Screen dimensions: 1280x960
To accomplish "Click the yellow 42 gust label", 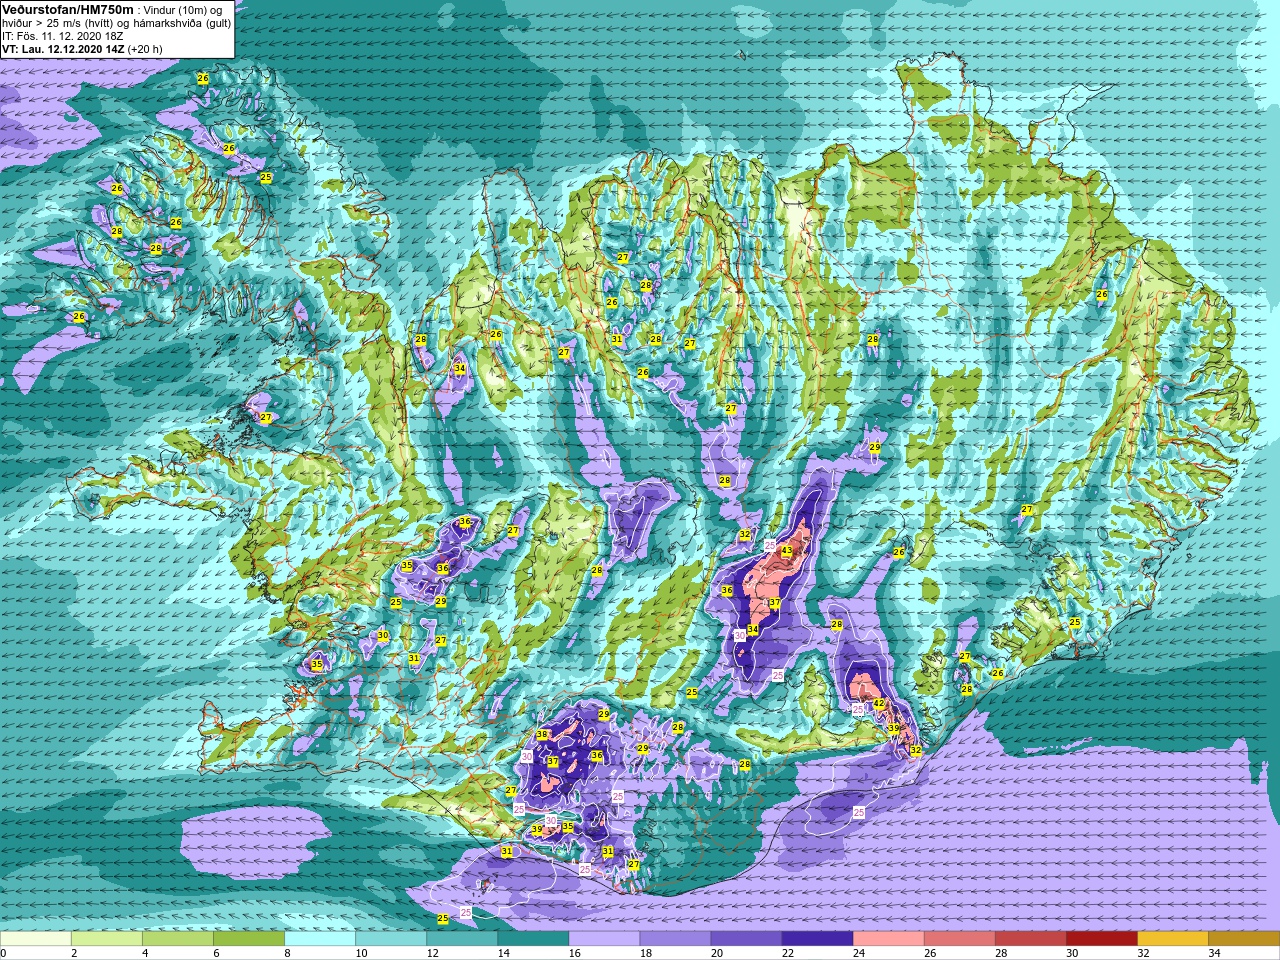I will [879, 704].
